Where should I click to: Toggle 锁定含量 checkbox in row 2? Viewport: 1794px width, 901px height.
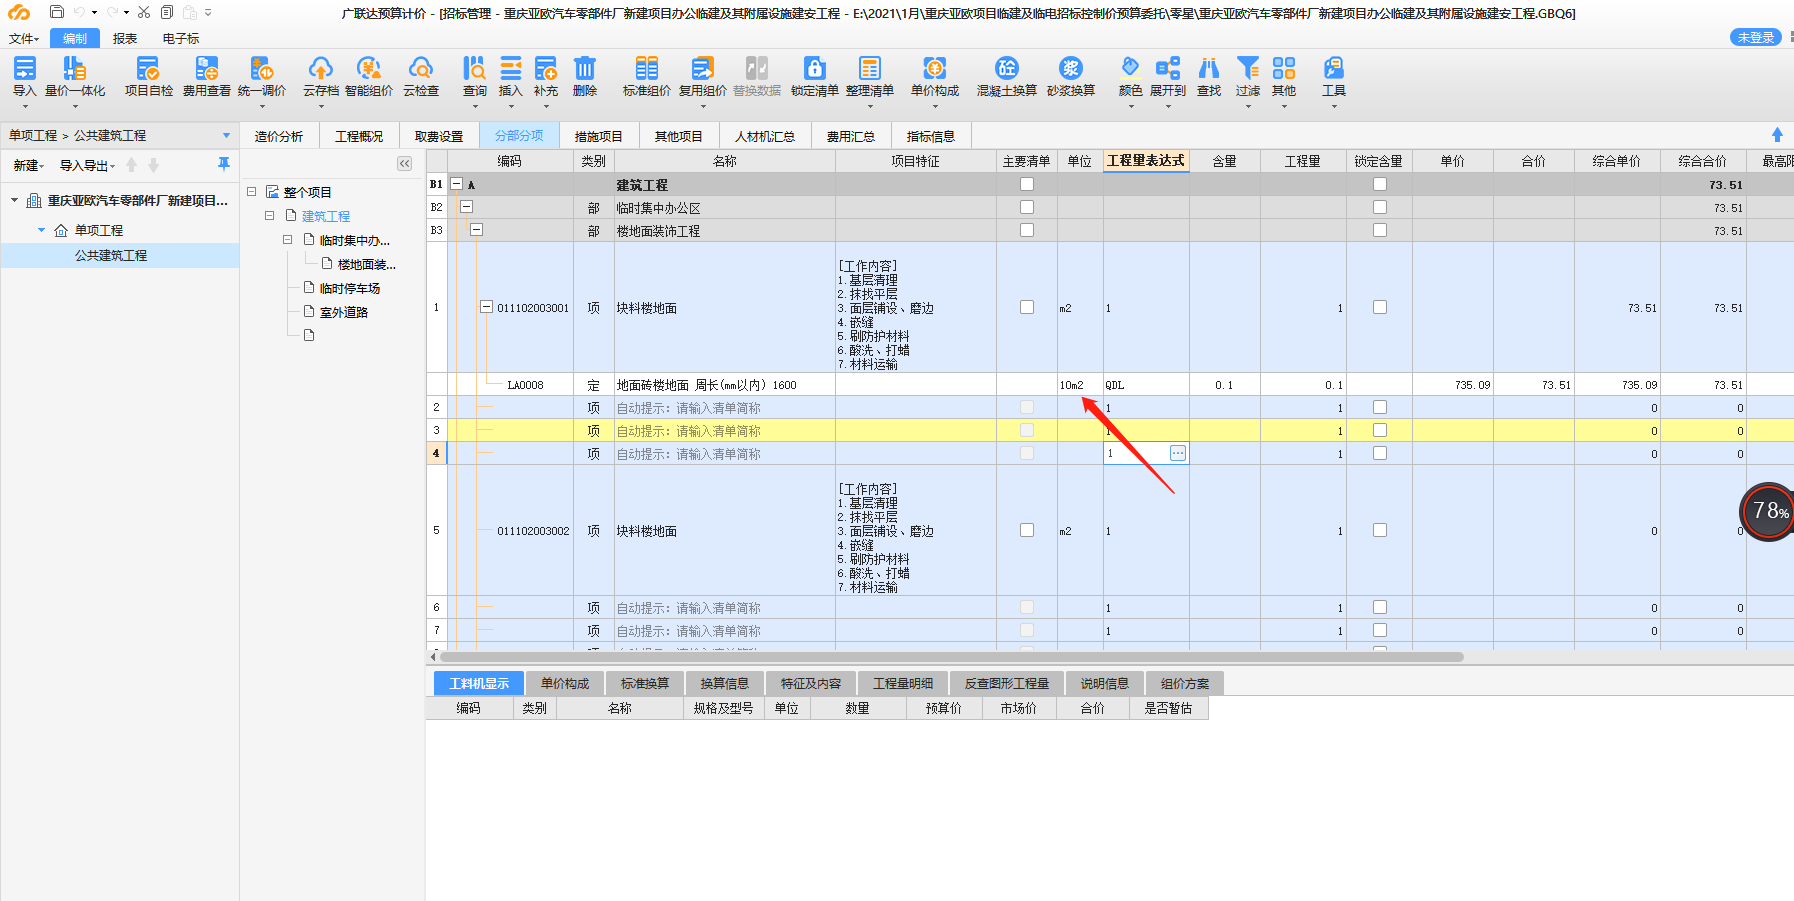(x=1380, y=407)
